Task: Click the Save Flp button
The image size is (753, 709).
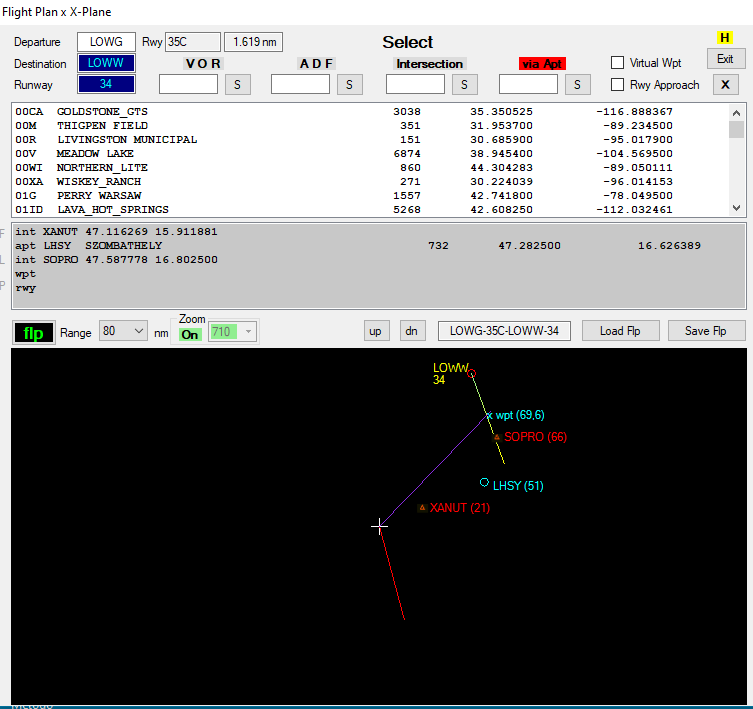Action: (x=705, y=331)
